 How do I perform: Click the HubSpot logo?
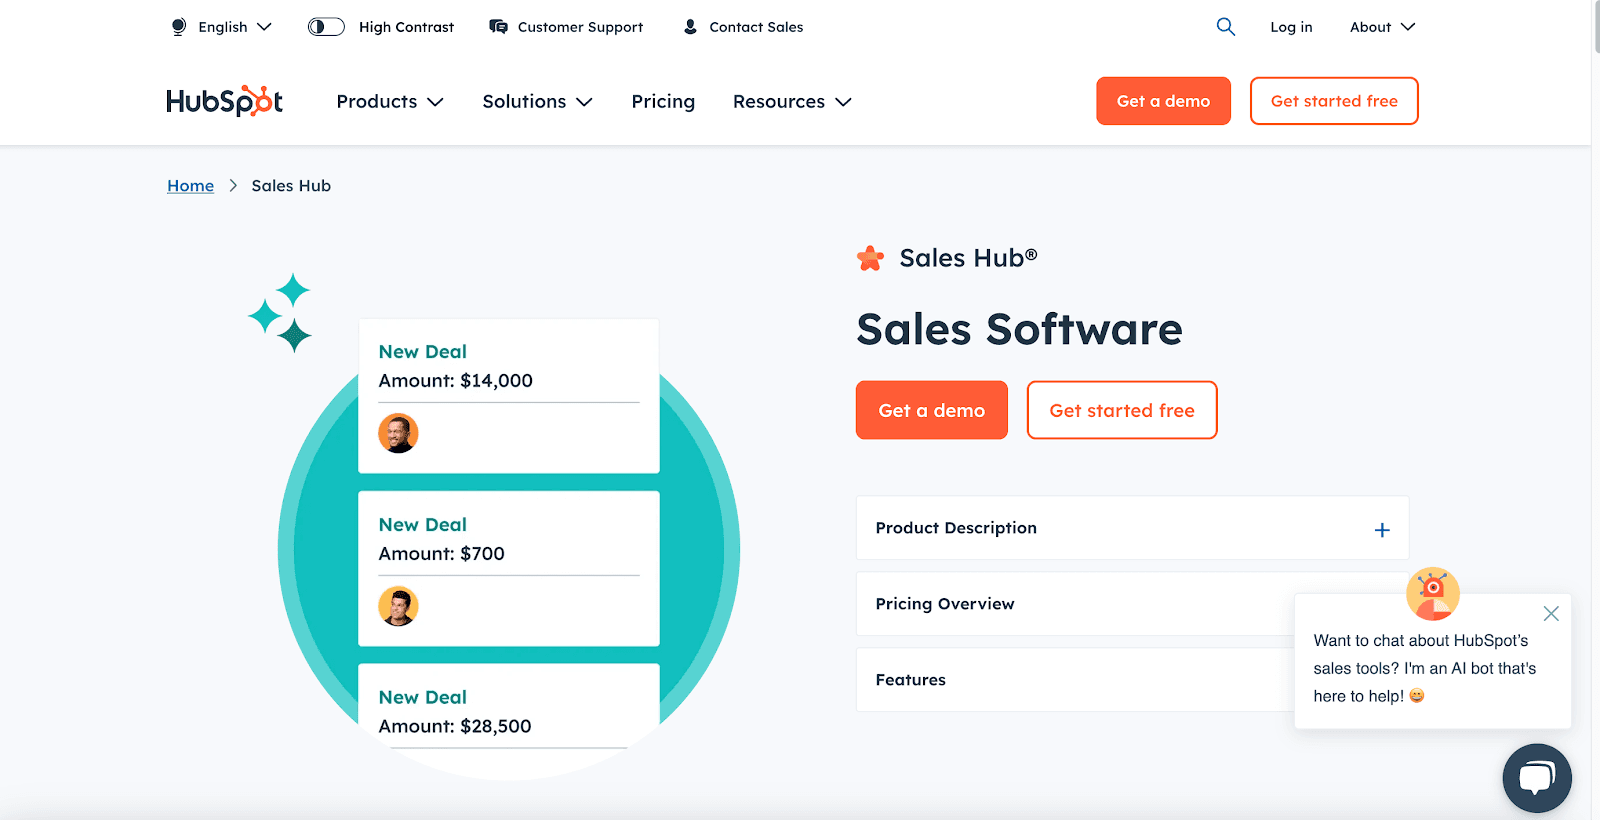click(x=224, y=101)
